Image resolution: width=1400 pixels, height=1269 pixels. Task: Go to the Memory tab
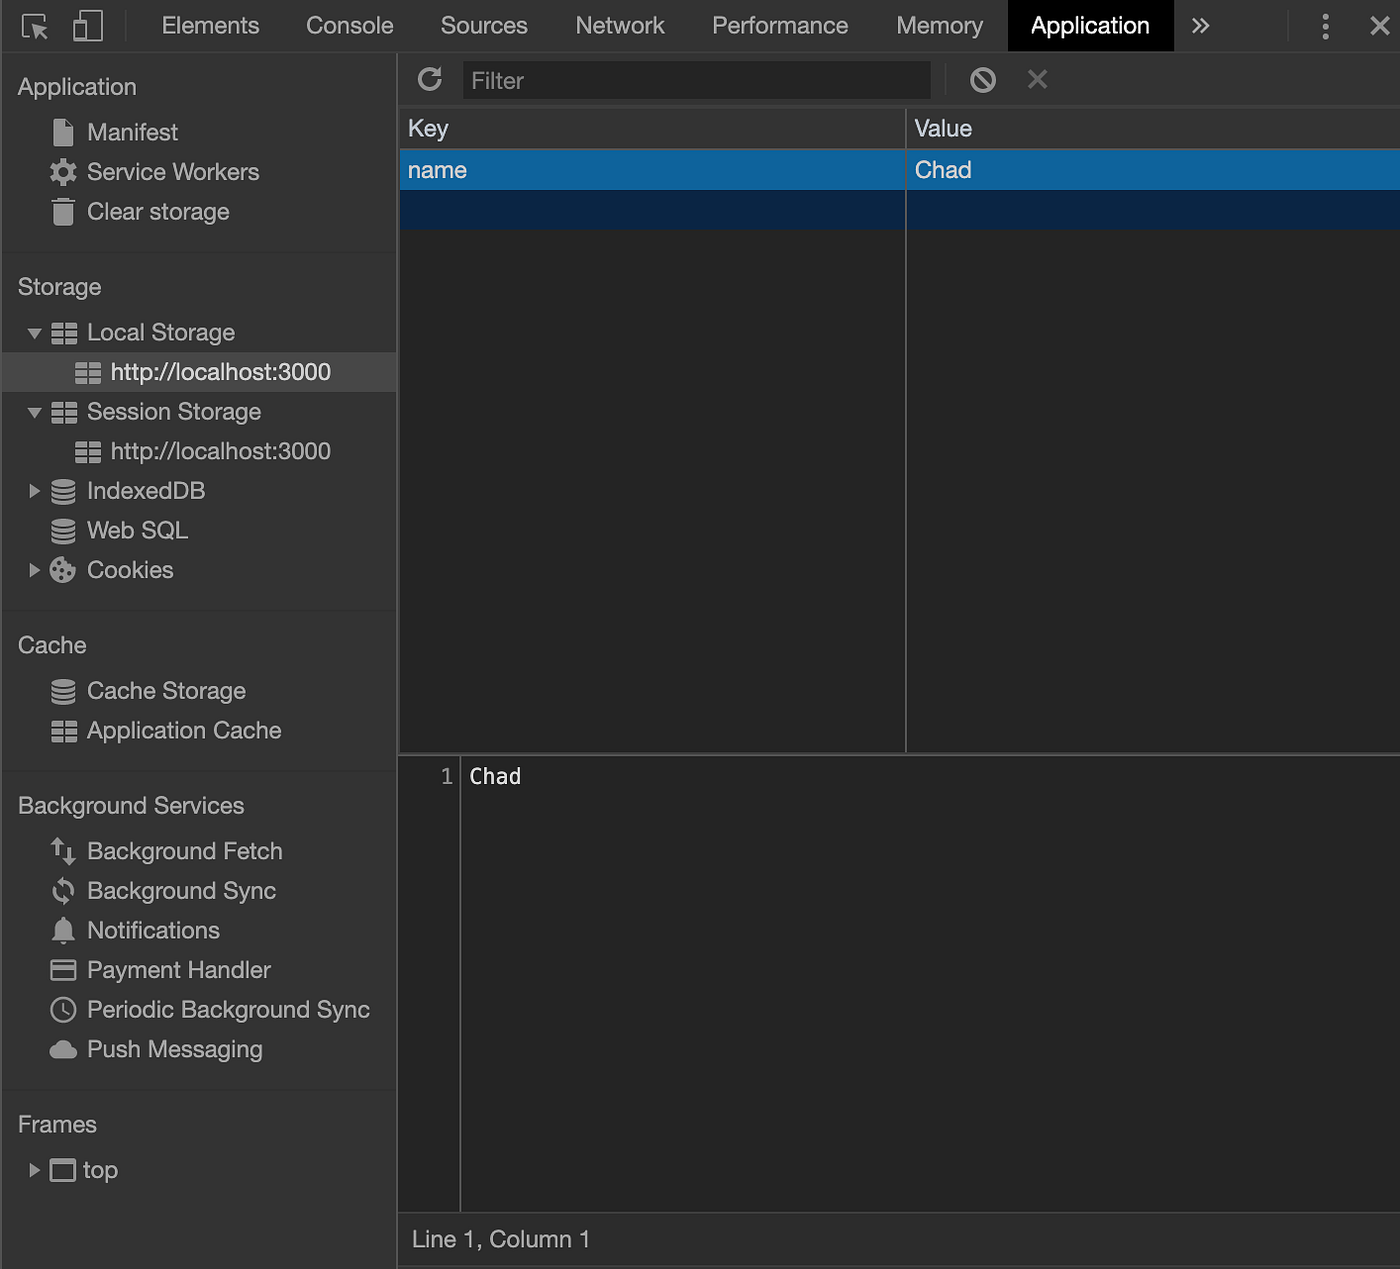(939, 26)
